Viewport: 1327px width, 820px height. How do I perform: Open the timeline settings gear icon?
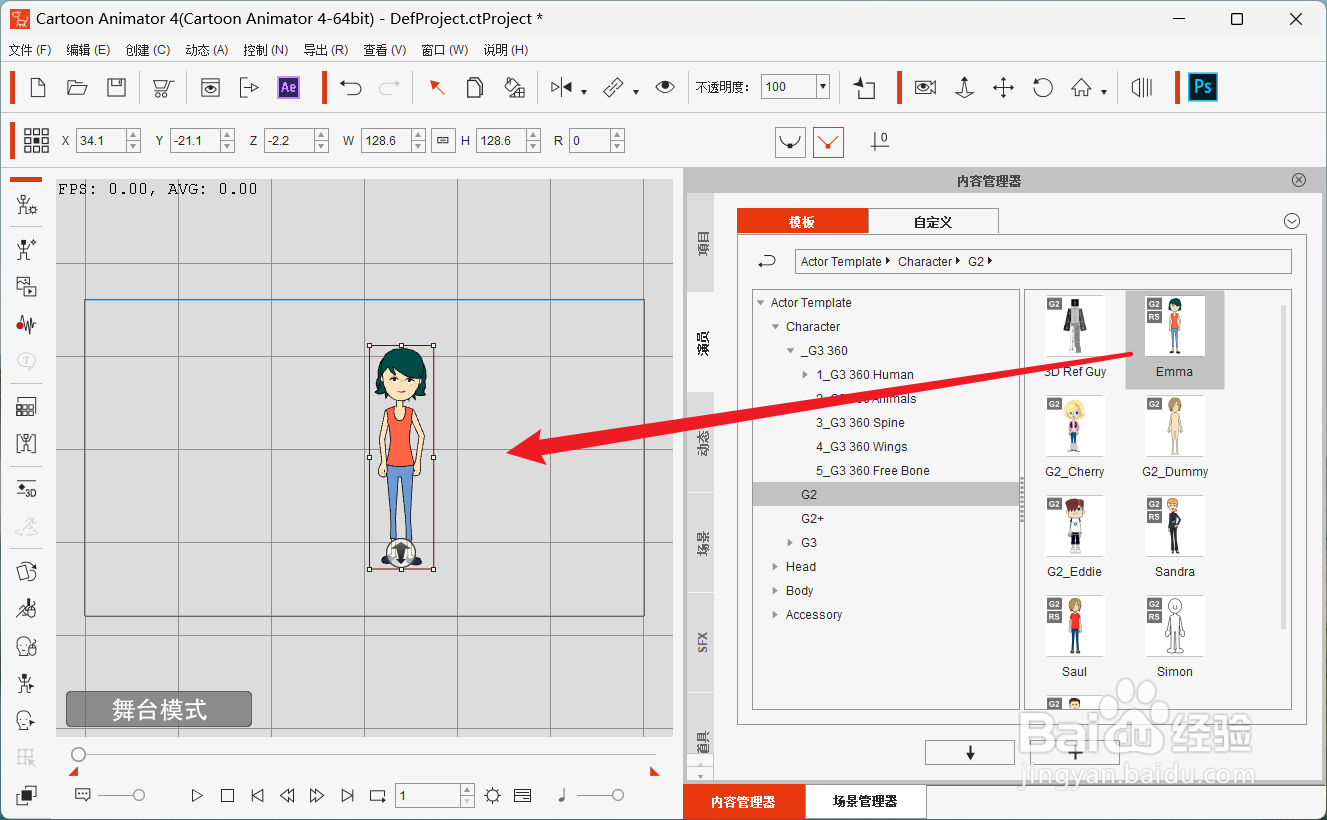pyautogui.click(x=492, y=796)
